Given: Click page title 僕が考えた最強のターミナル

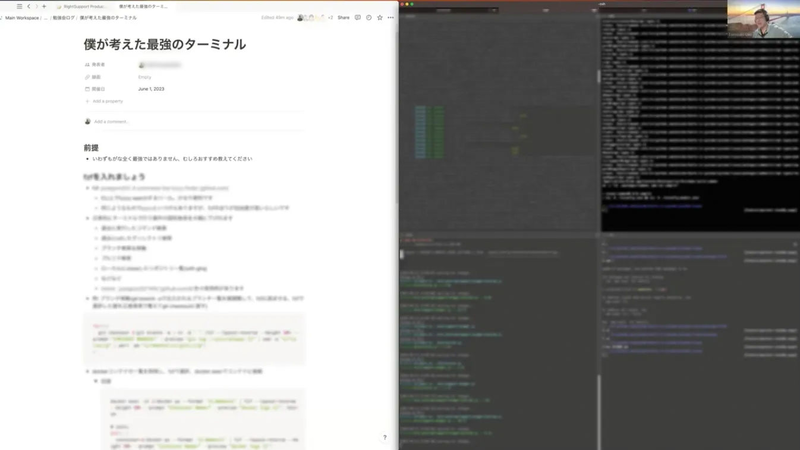Looking at the screenshot, I should point(165,44).
